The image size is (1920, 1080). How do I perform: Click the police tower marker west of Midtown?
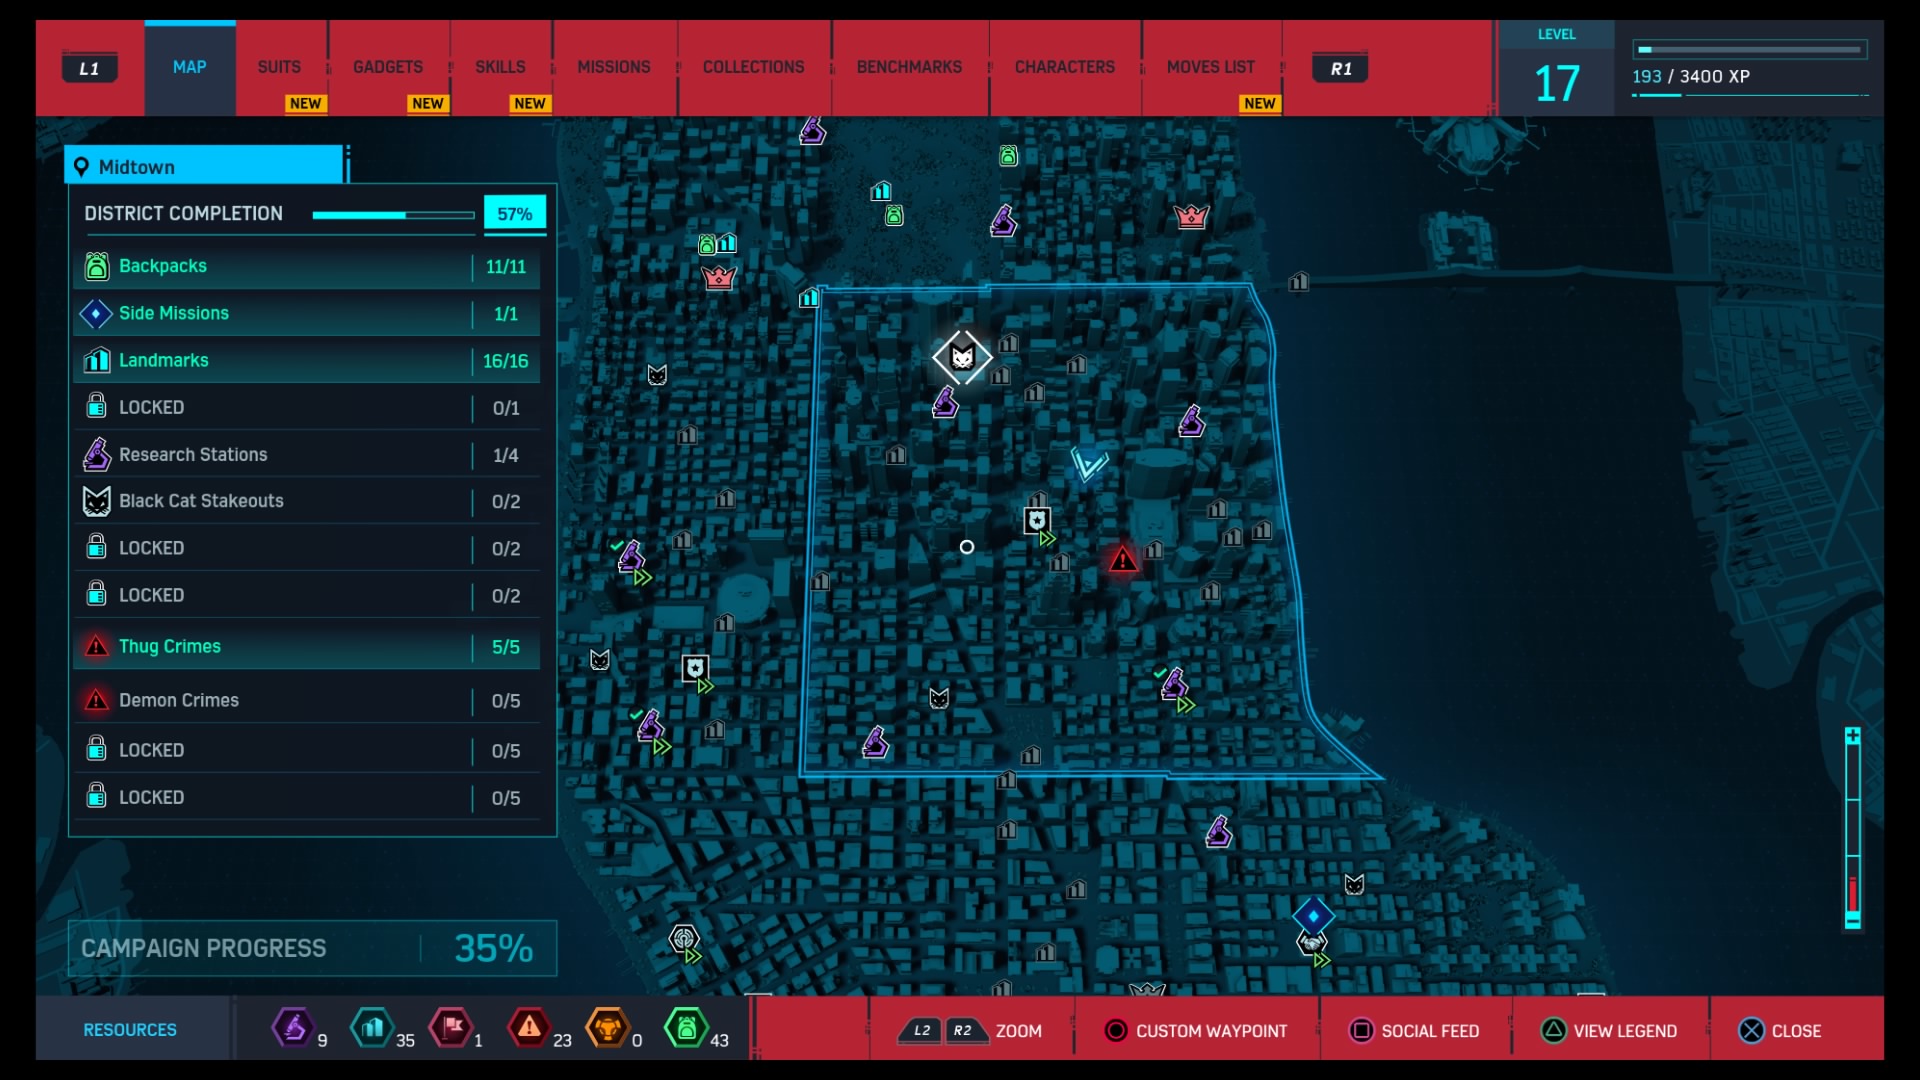click(695, 668)
